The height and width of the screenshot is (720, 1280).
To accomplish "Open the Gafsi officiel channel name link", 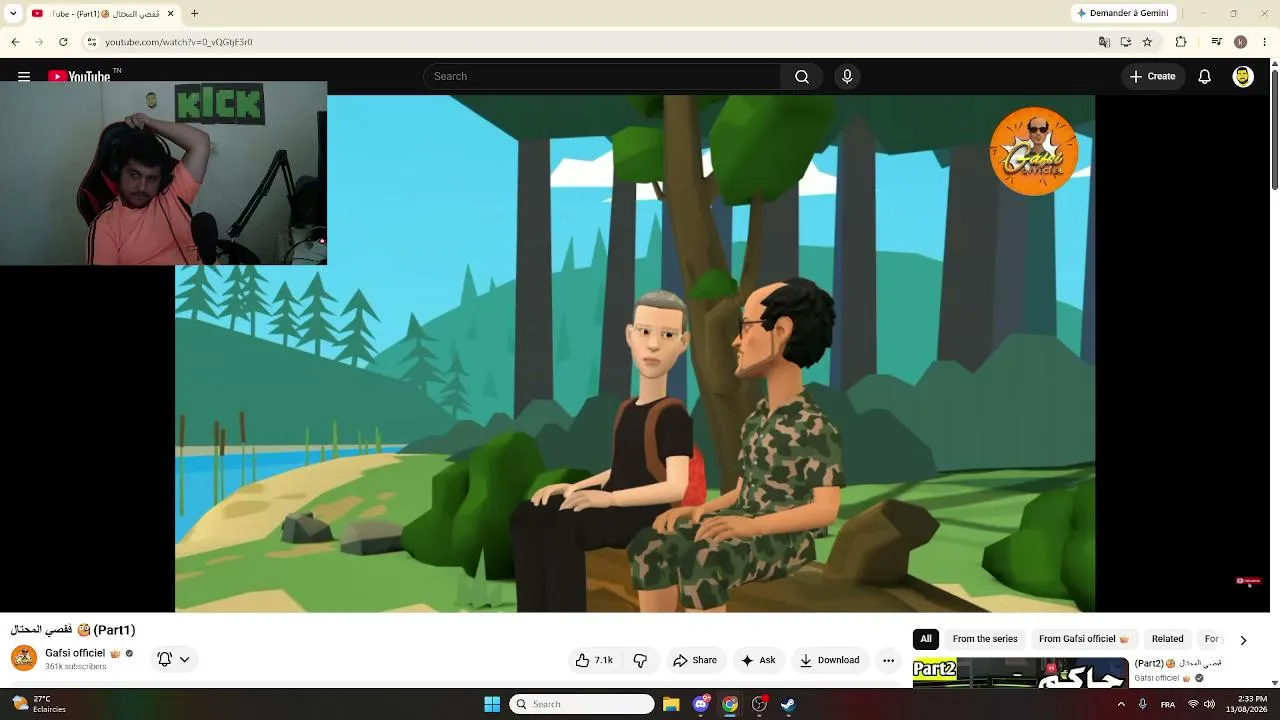I will tap(75, 653).
